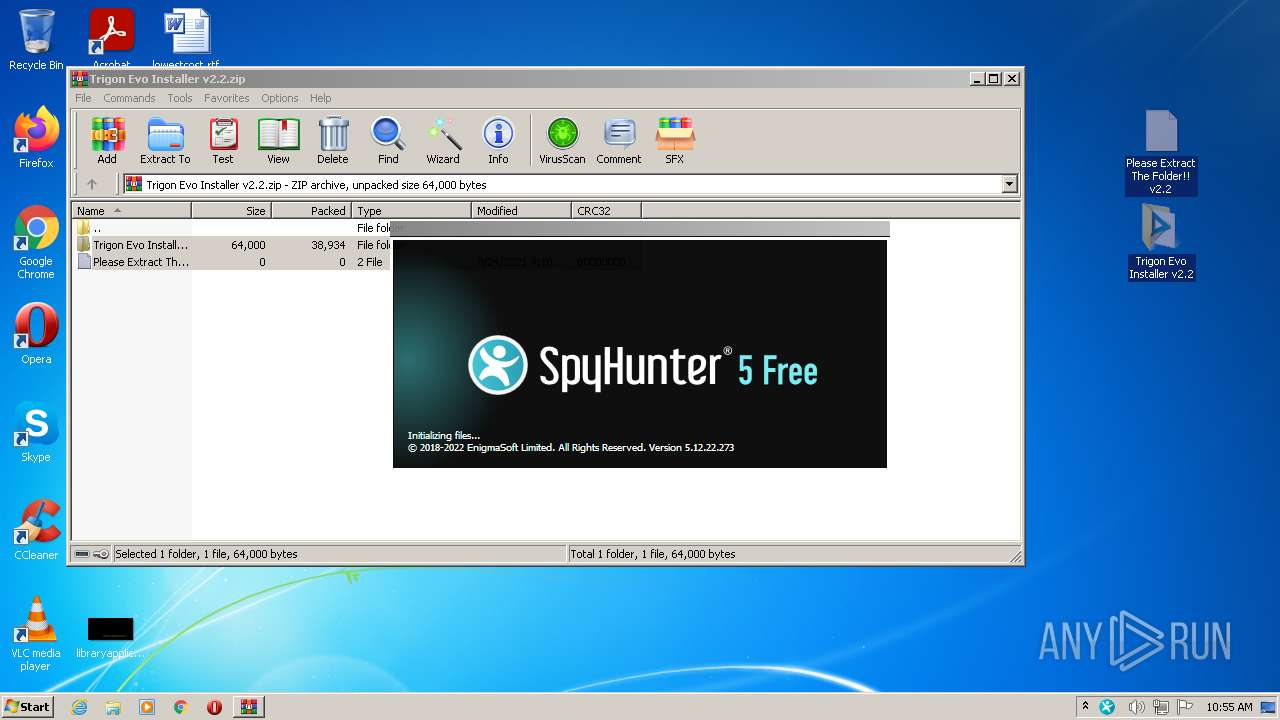
Task: Open Opera desktop shortcut
Action: pyautogui.click(x=36, y=334)
